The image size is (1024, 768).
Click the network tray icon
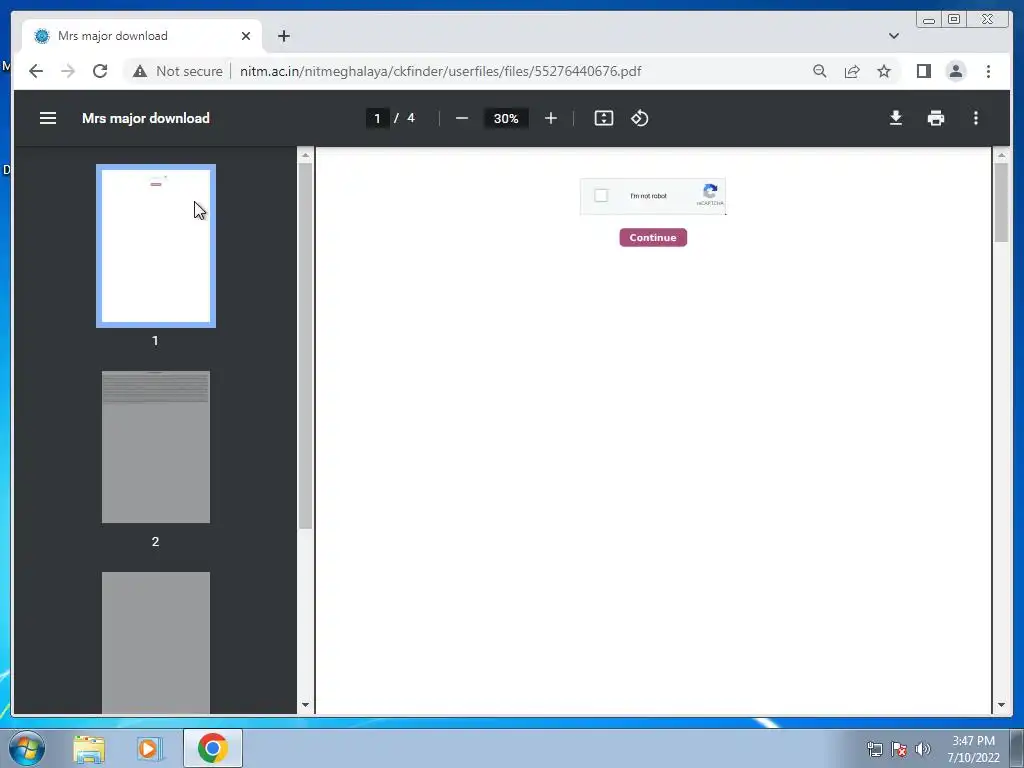(x=874, y=749)
